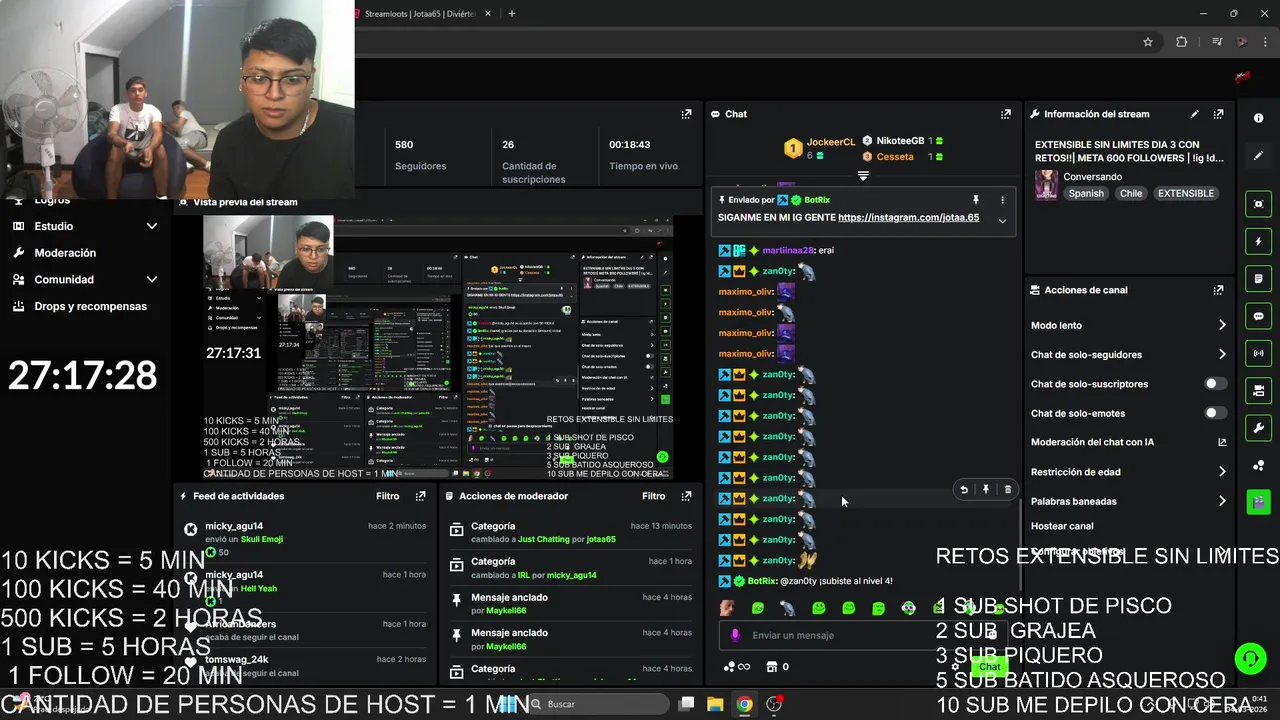
Task: Pop out the Feed de actividades panel
Action: pyautogui.click(x=420, y=496)
